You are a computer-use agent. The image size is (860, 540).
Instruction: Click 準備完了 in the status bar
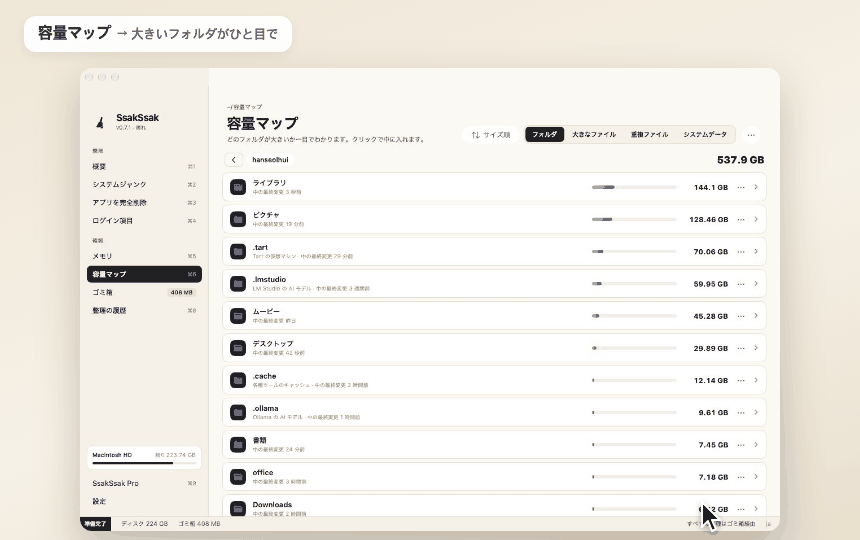tap(95, 524)
